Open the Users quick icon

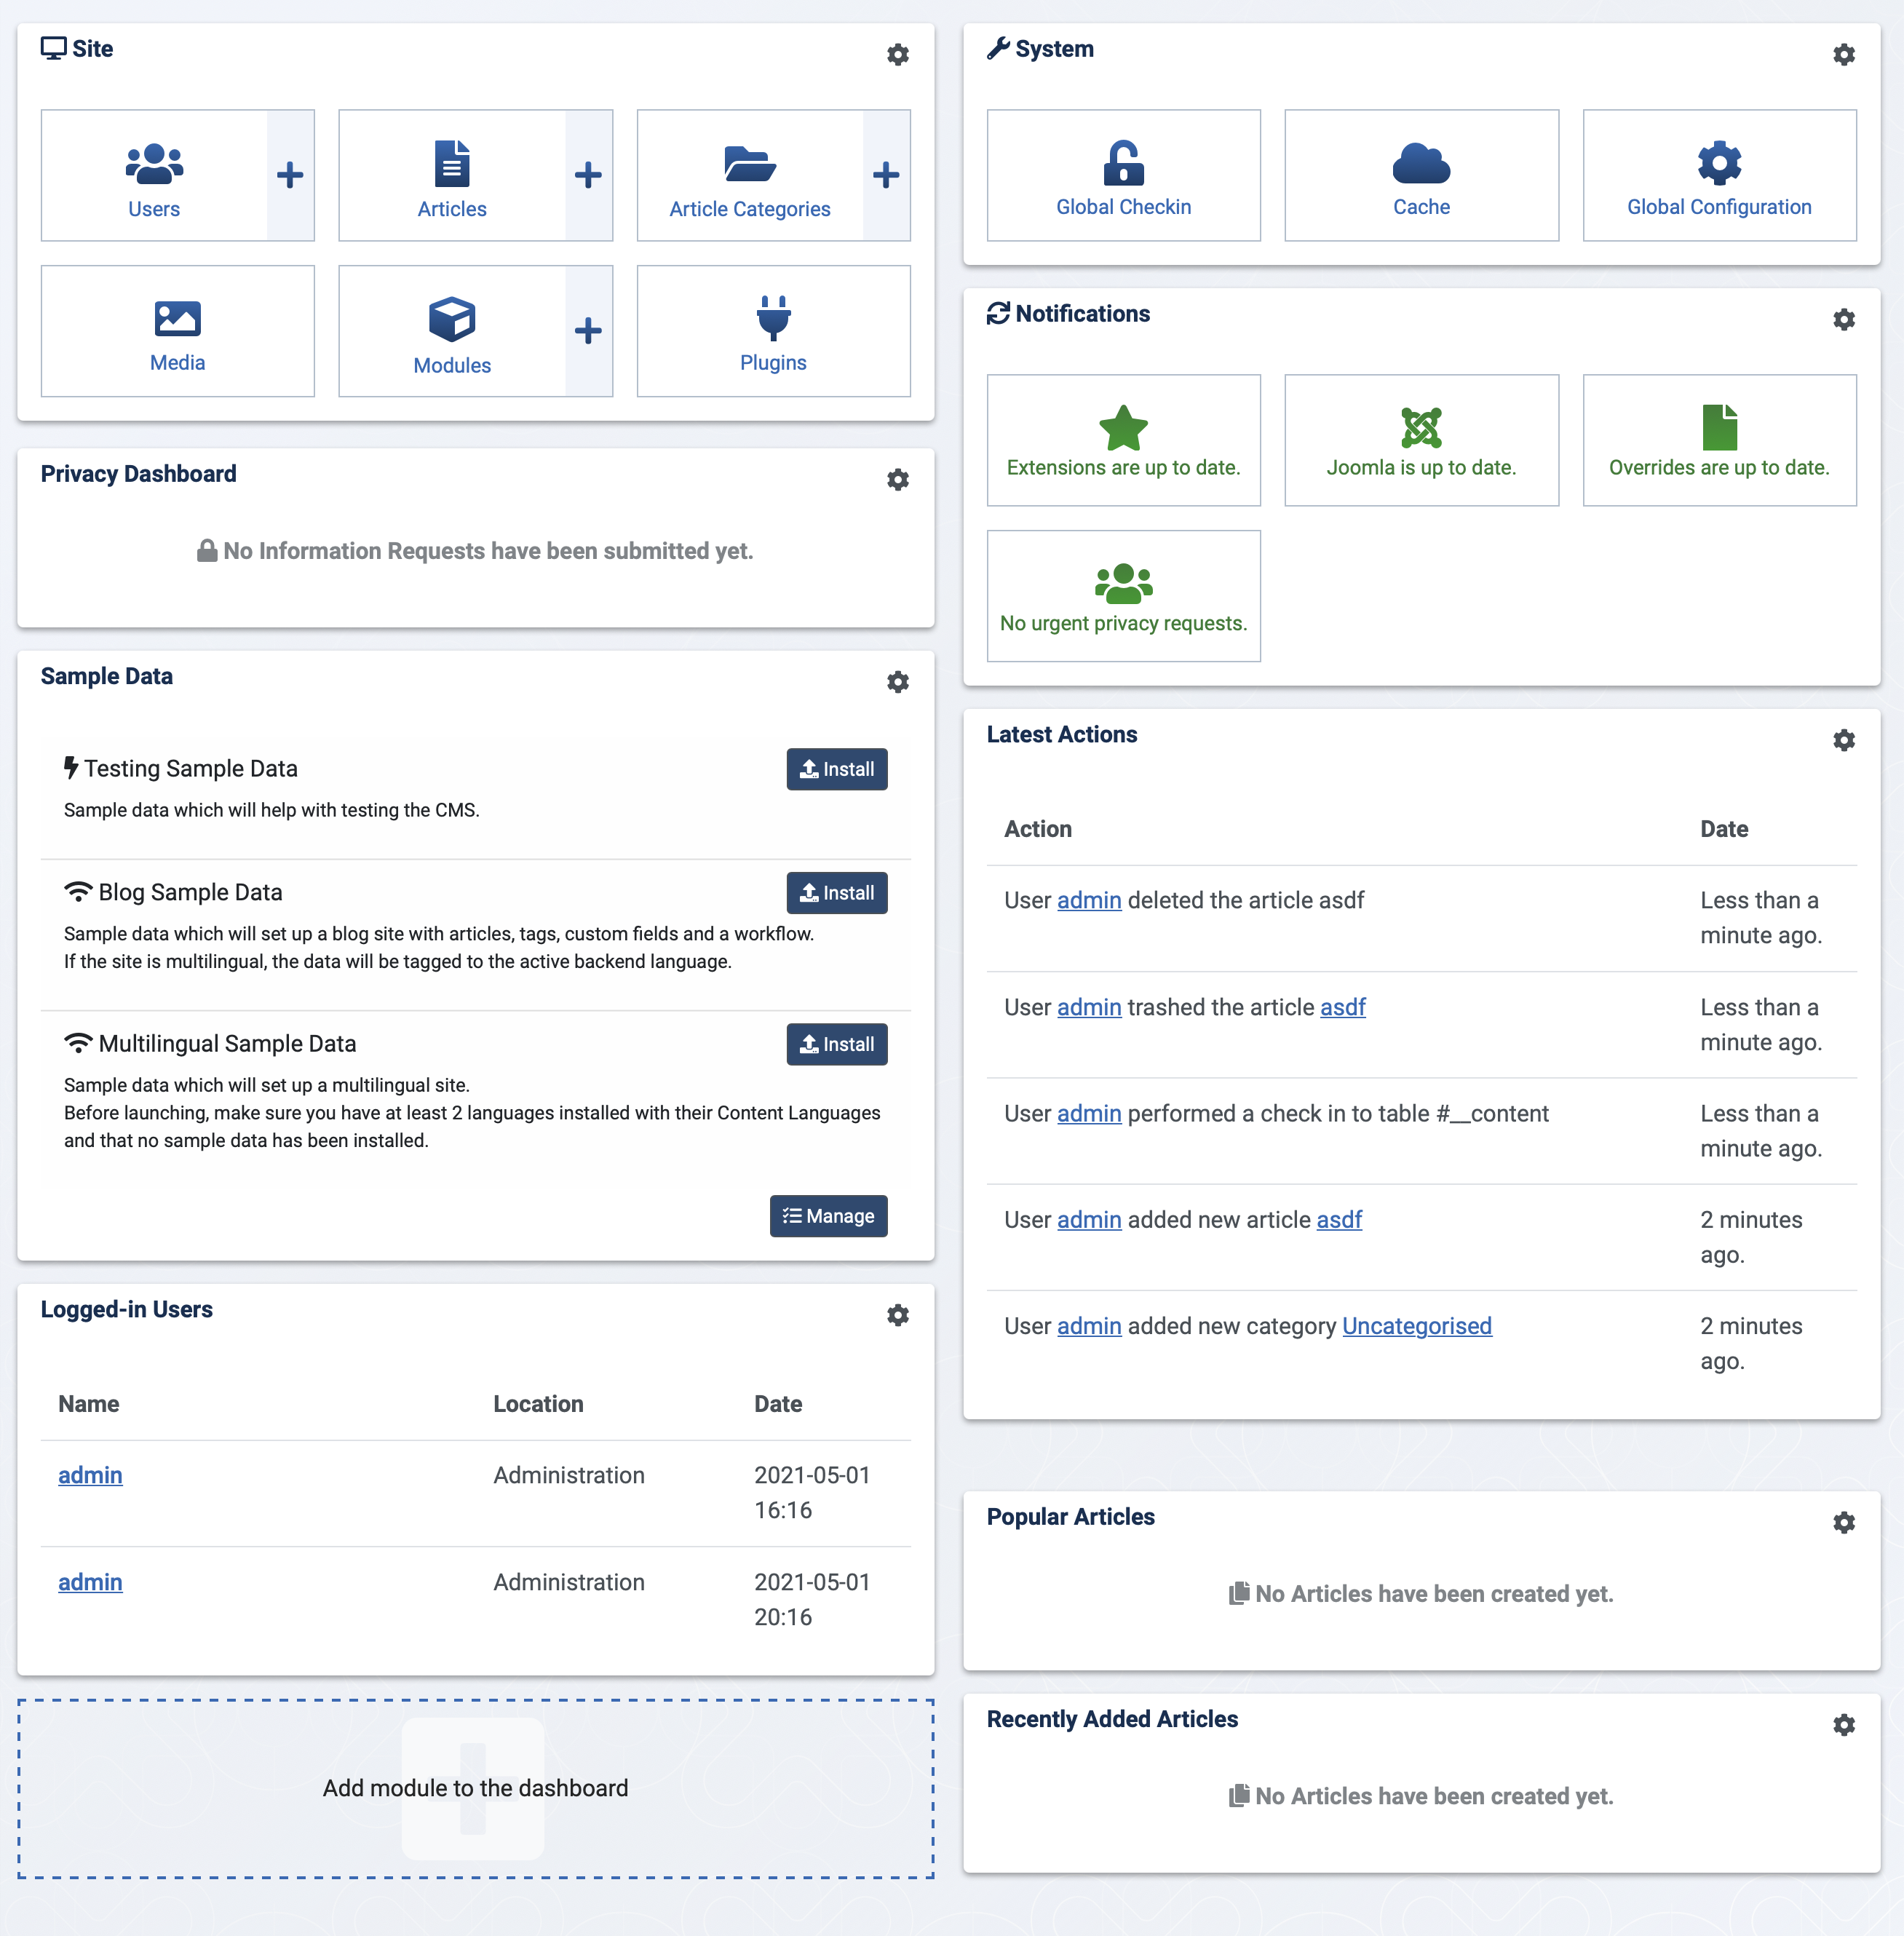point(154,176)
